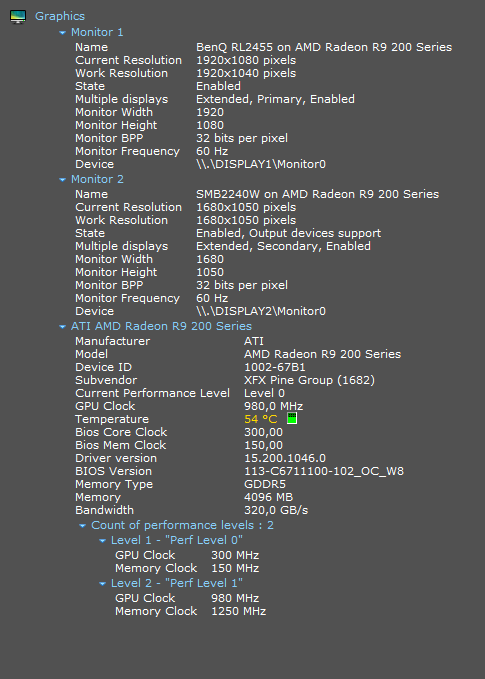The height and width of the screenshot is (679, 485).
Task: Click "Extended, Secondary, Enabled" value
Action: coord(283,246)
